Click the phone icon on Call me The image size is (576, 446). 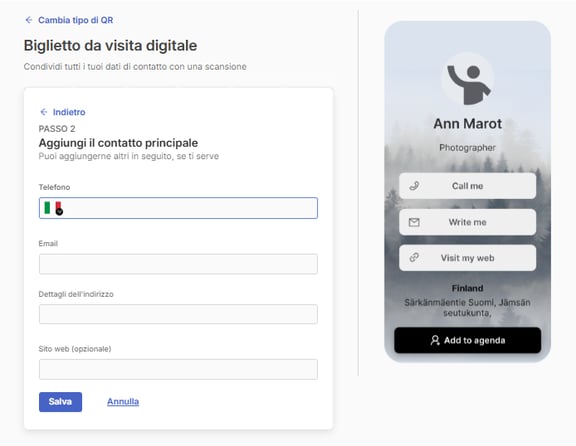(x=414, y=186)
